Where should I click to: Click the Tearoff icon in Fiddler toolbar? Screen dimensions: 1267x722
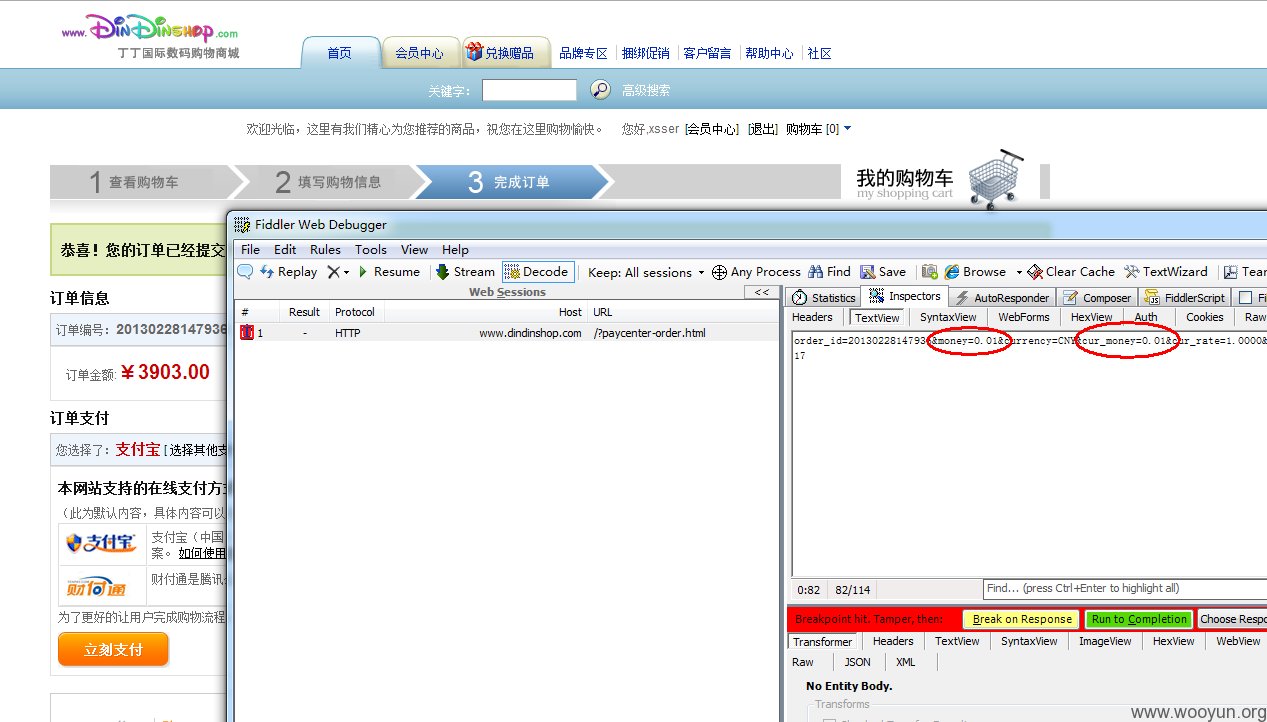click(1231, 272)
